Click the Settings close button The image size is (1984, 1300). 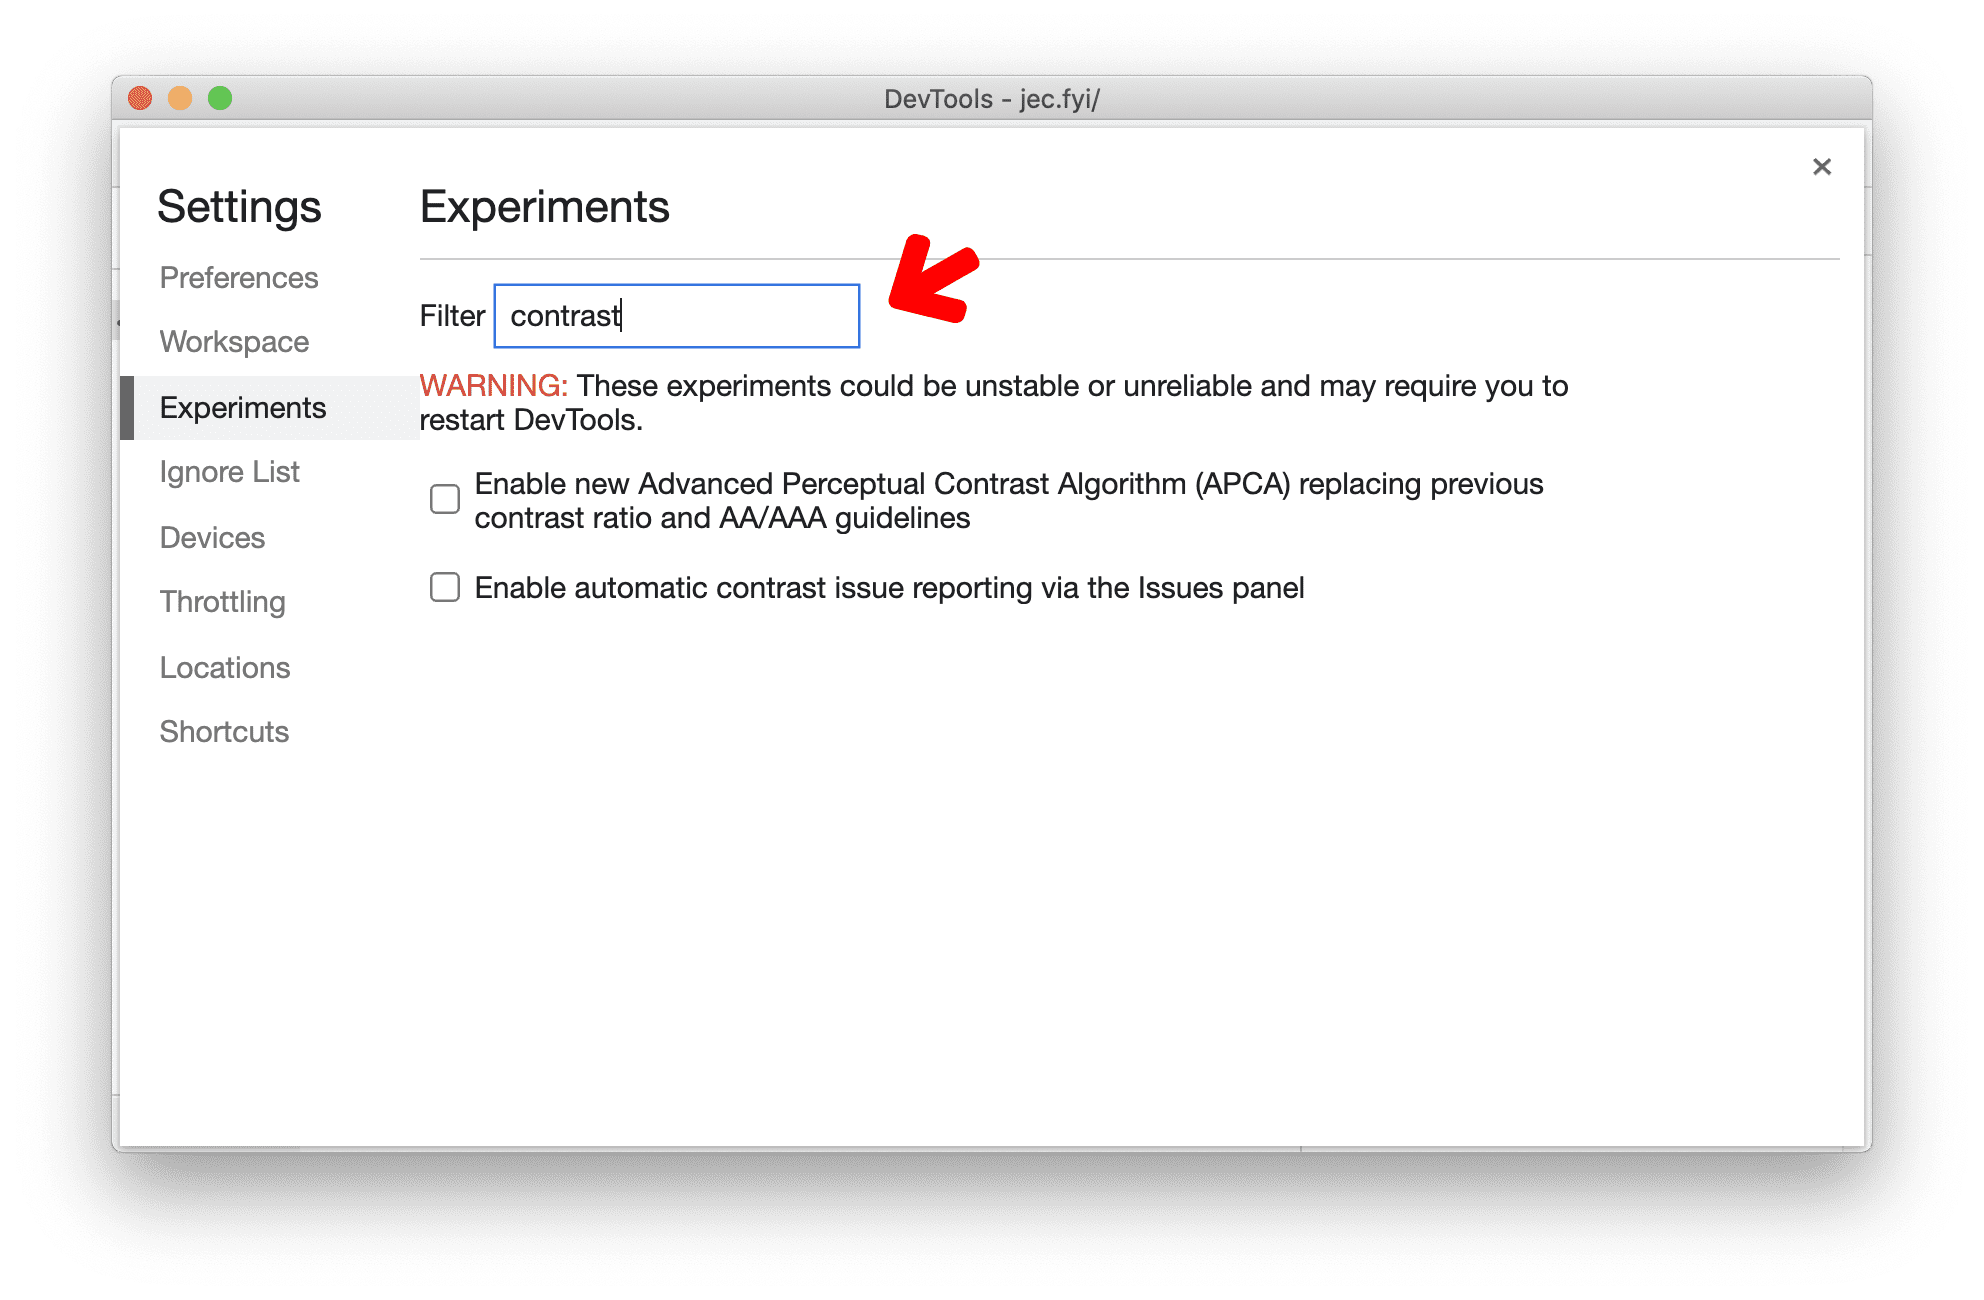1822,165
